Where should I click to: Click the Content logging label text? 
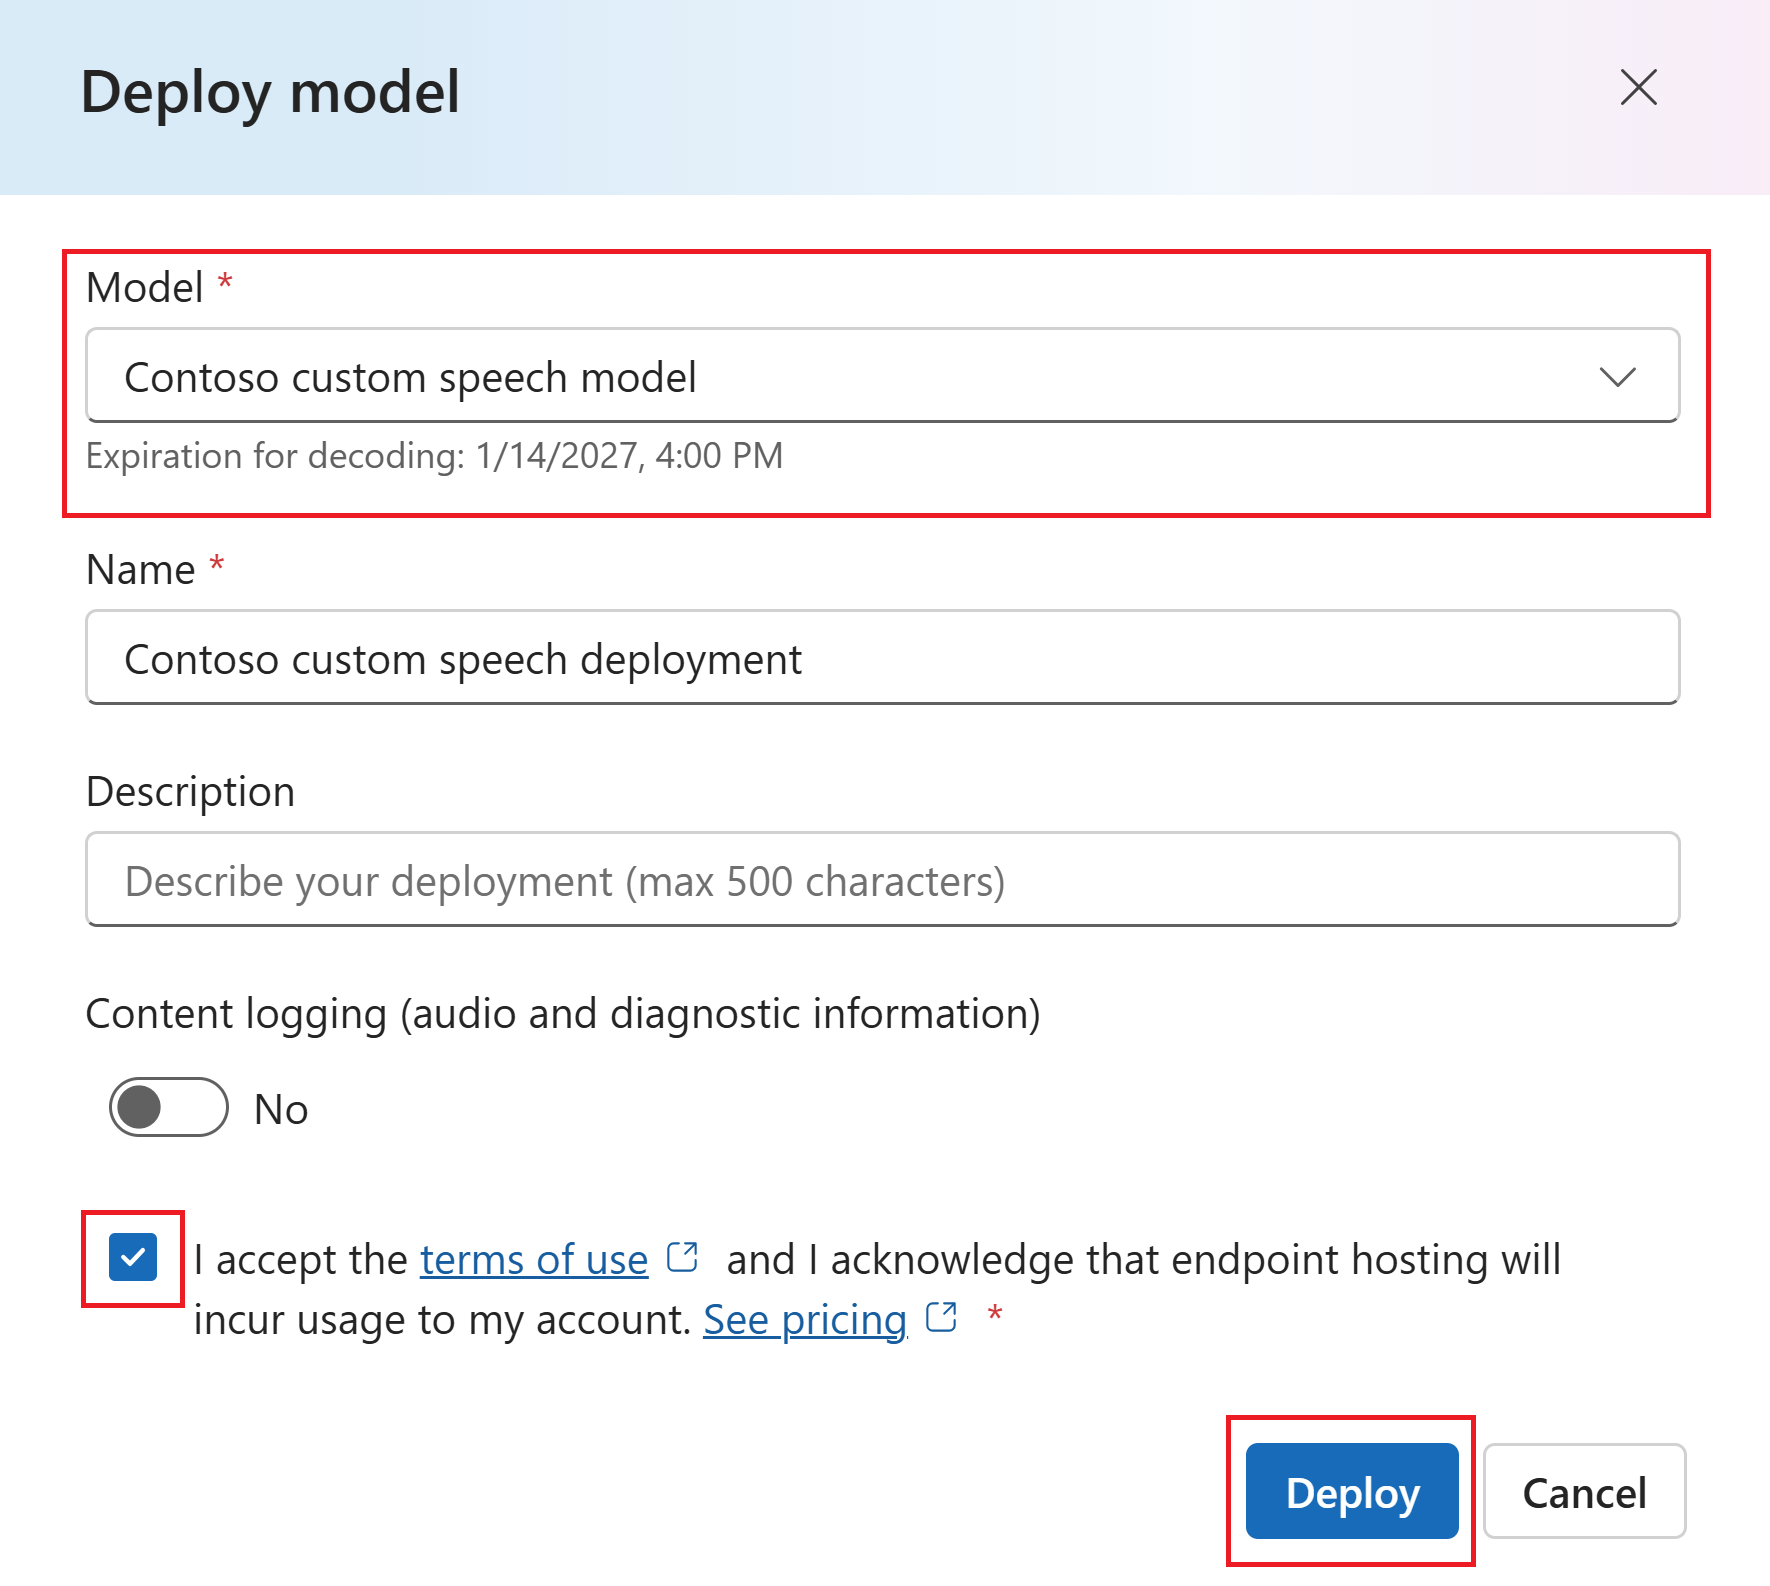pyautogui.click(x=562, y=1014)
